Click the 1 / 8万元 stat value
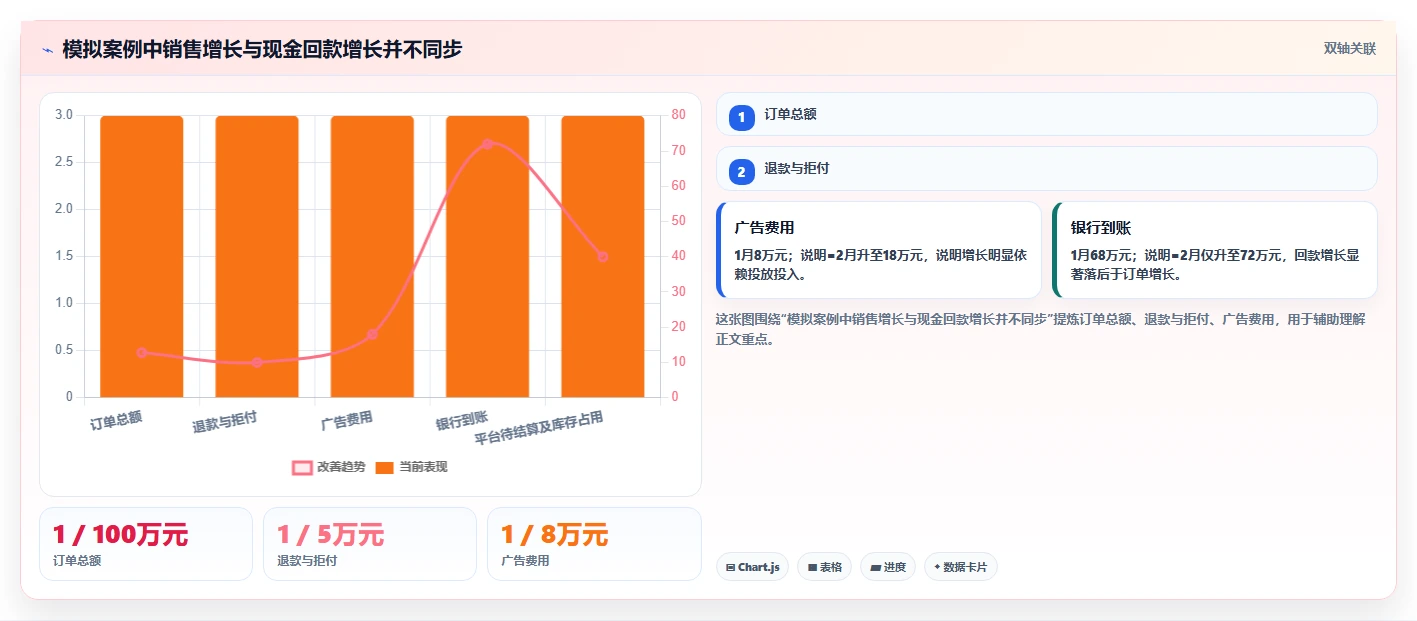This screenshot has height=621, width=1417. tap(554, 535)
